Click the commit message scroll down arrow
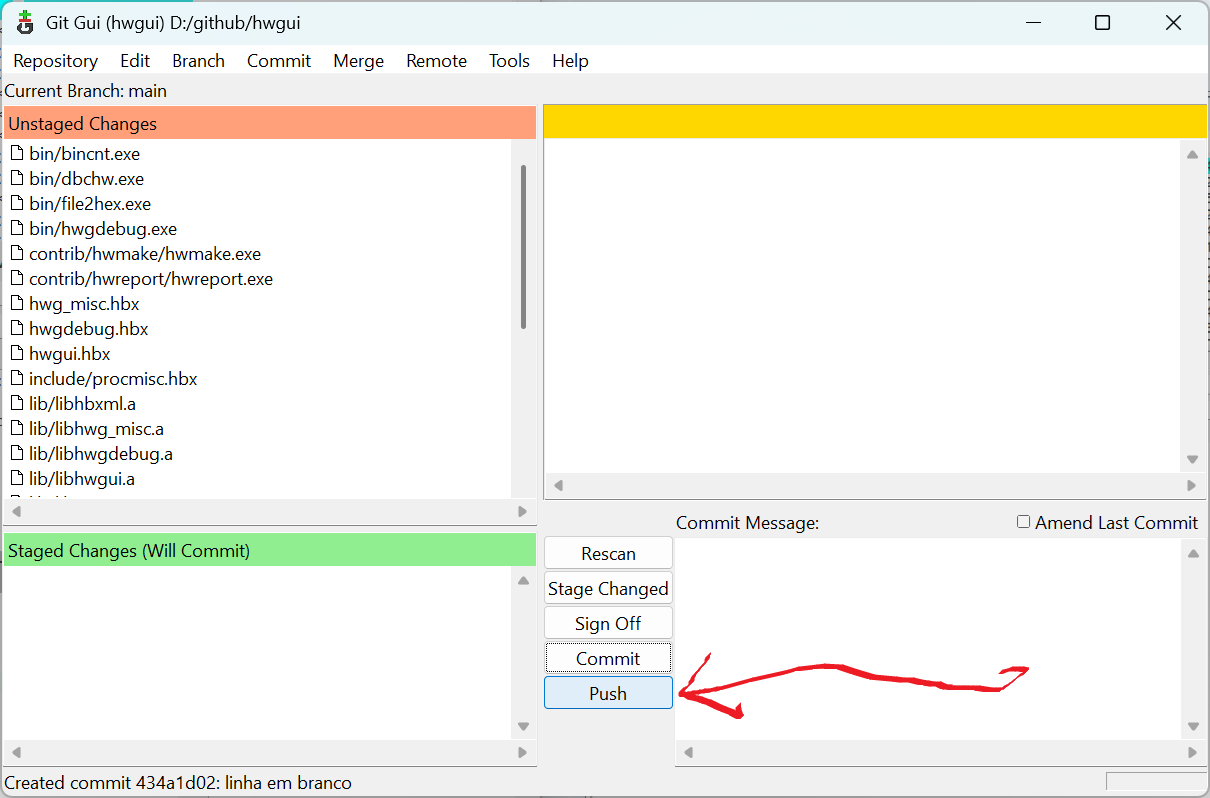Screen dimensions: 1210x798 tap(1193, 727)
